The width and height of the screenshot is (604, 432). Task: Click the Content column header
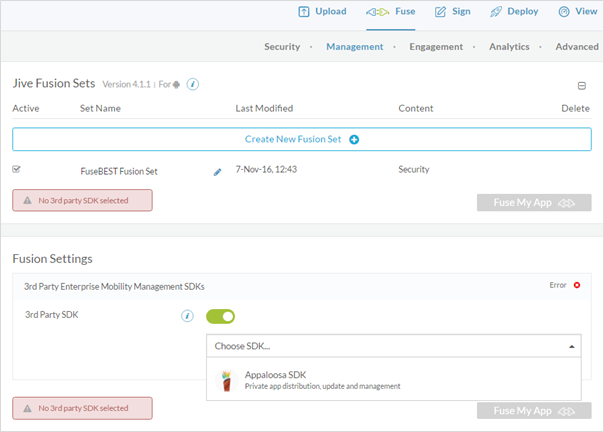416,108
